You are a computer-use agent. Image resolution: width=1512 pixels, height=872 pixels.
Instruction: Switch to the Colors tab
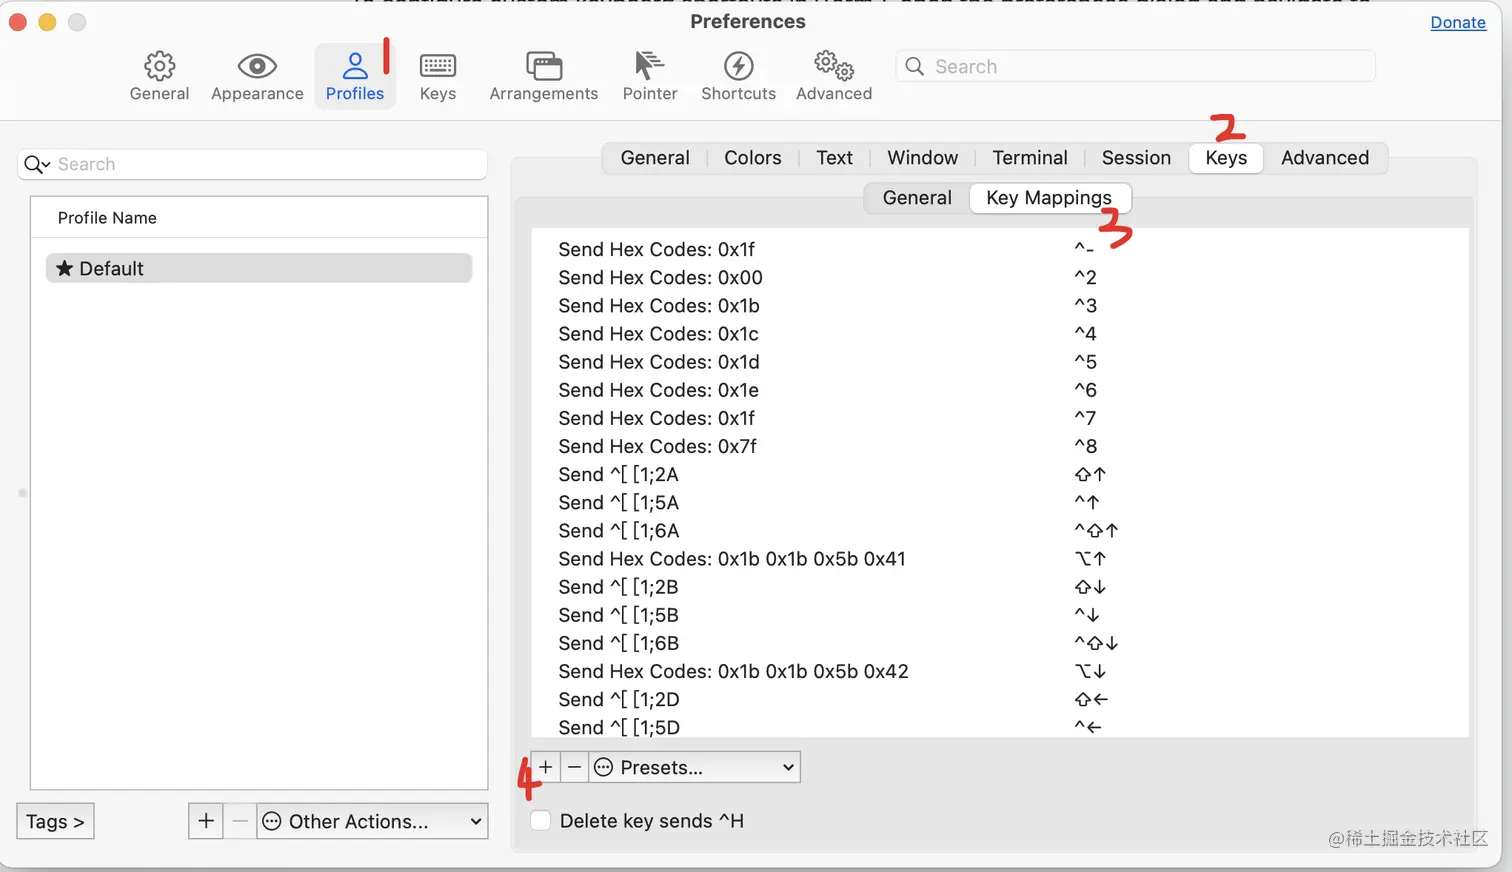[753, 158]
